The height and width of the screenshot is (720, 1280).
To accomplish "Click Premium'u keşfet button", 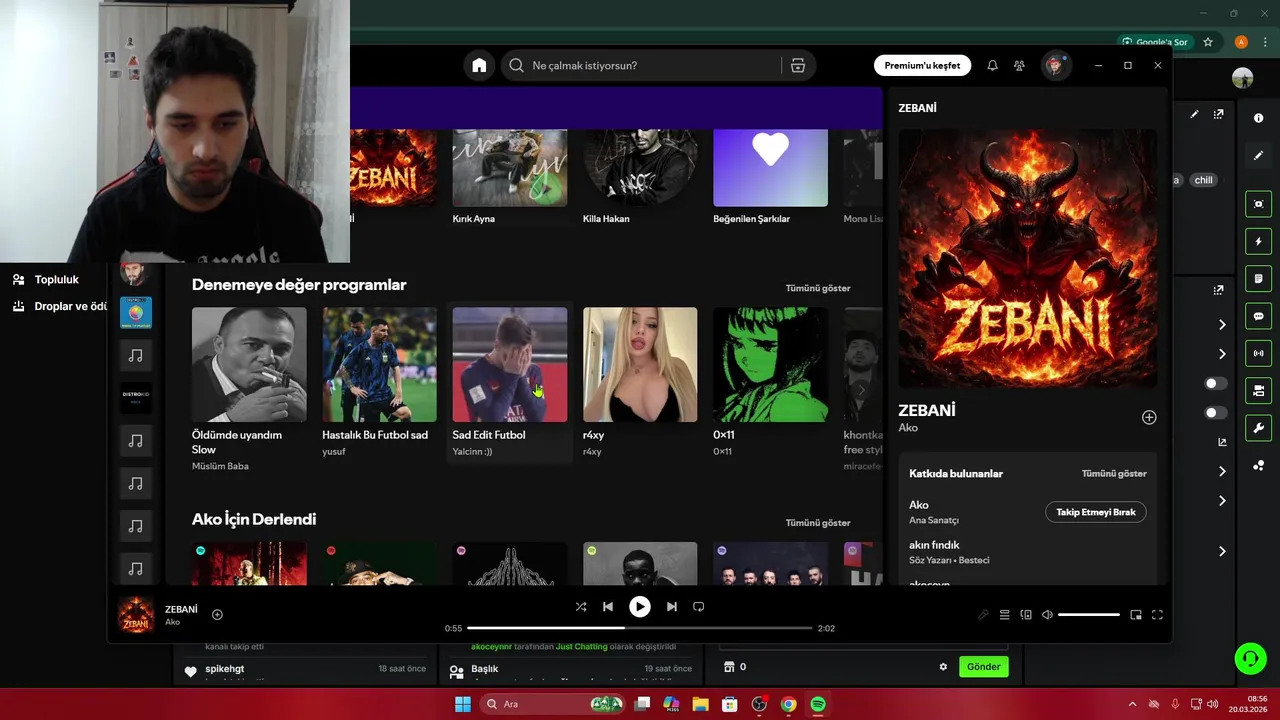I will coord(922,65).
